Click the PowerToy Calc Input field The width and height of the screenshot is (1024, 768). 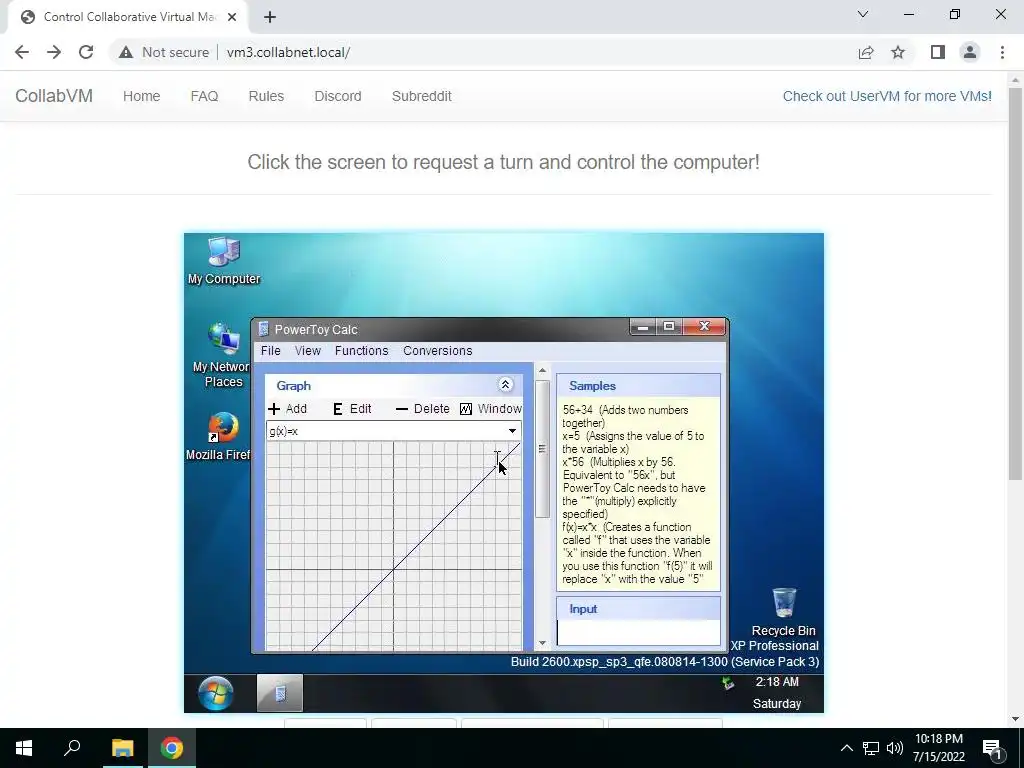pyautogui.click(x=639, y=633)
